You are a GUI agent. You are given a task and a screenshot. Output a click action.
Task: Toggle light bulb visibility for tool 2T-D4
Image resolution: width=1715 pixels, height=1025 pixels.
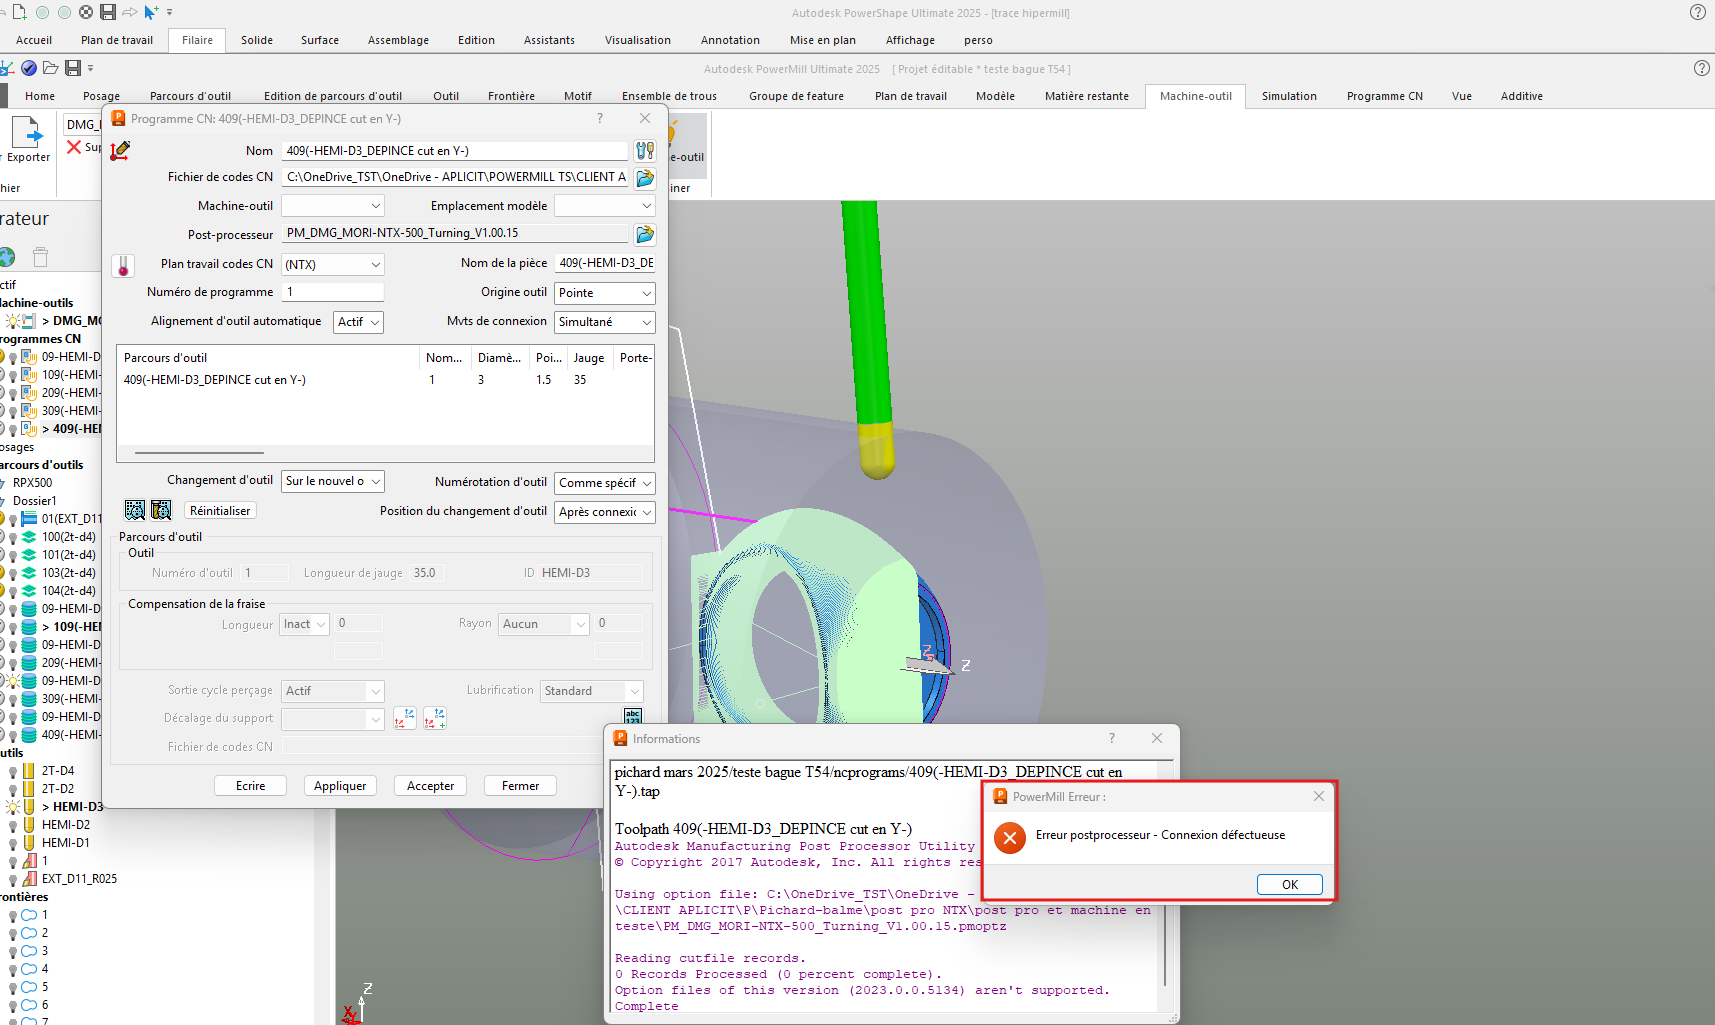(x=13, y=771)
